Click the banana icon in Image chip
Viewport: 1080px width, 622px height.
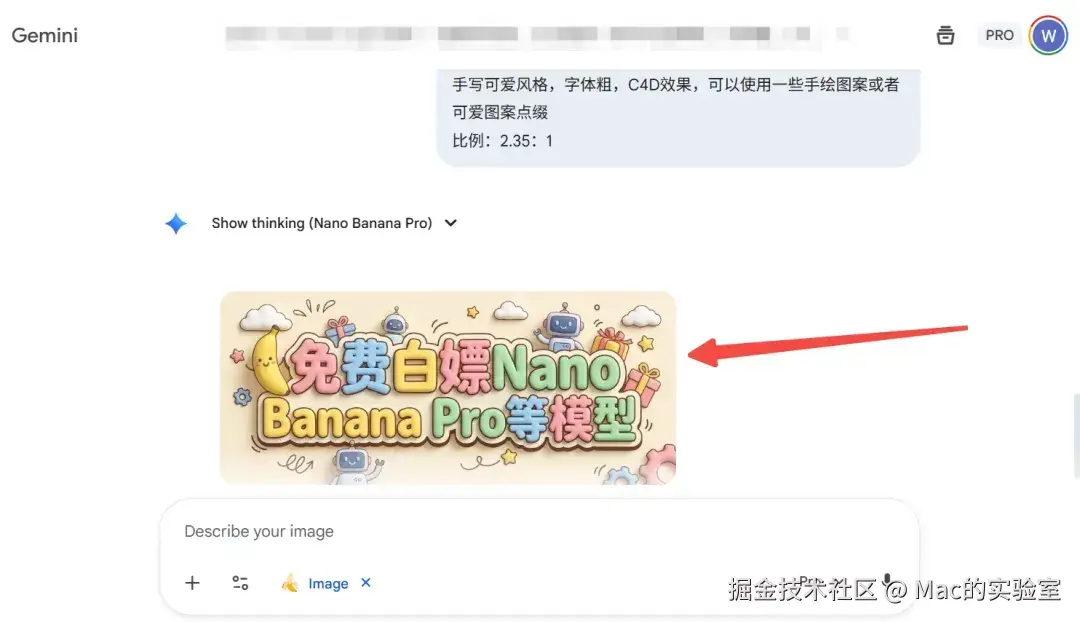[x=290, y=583]
